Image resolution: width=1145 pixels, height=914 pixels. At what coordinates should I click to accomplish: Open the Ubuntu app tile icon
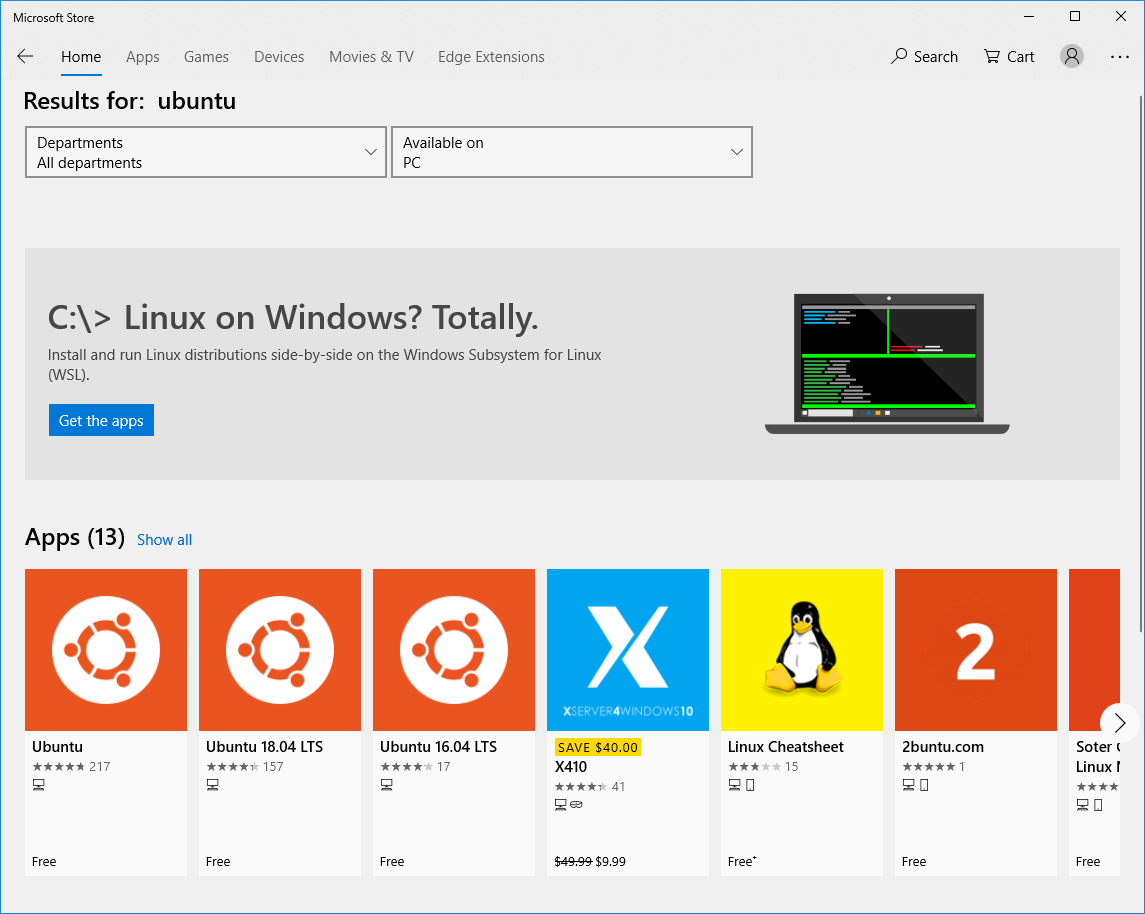point(106,650)
